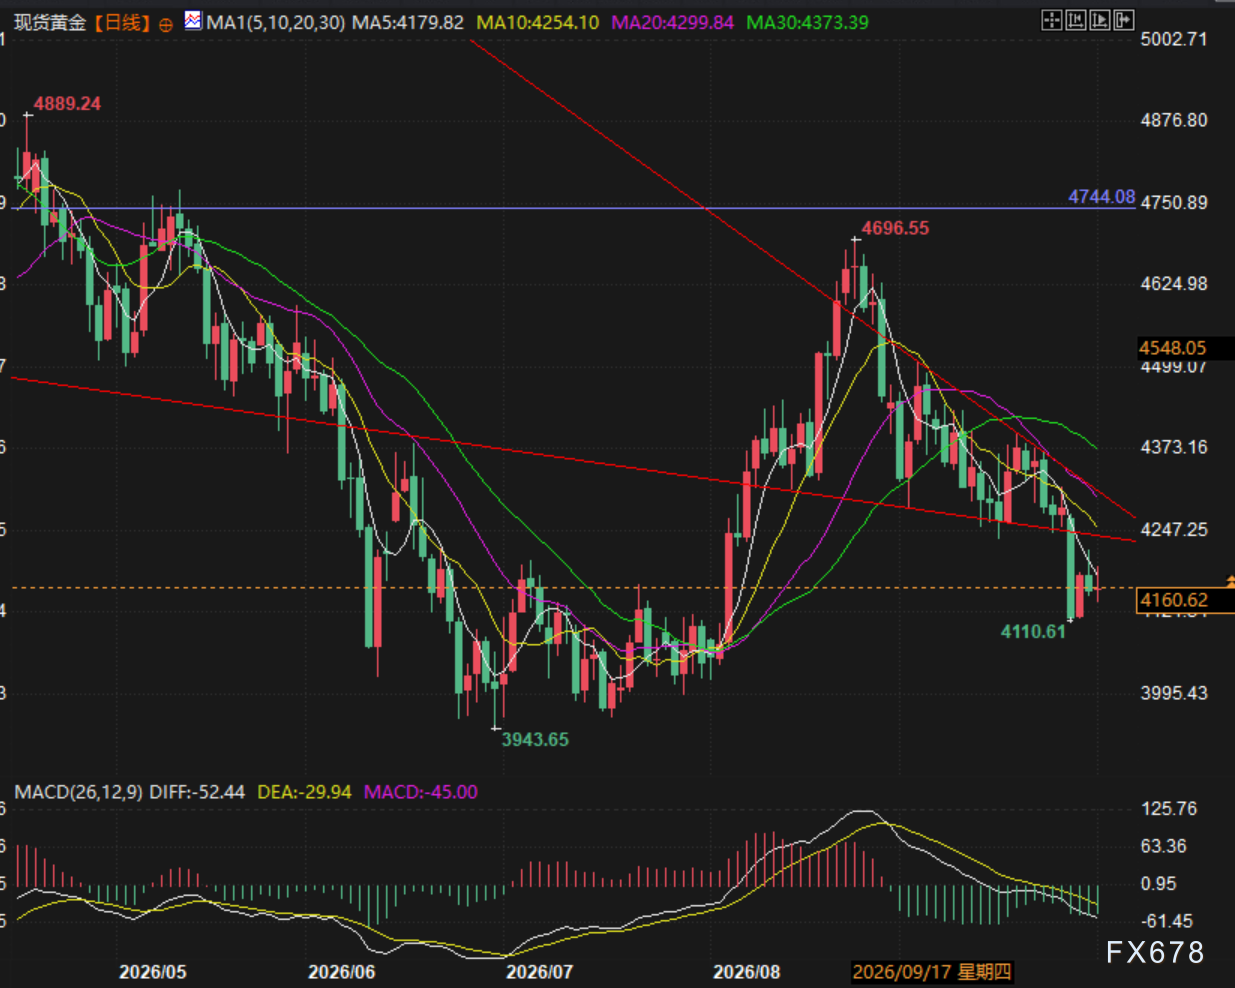Click the expand chart with play-arrow icon
This screenshot has height=988, width=1235.
(1100, 20)
